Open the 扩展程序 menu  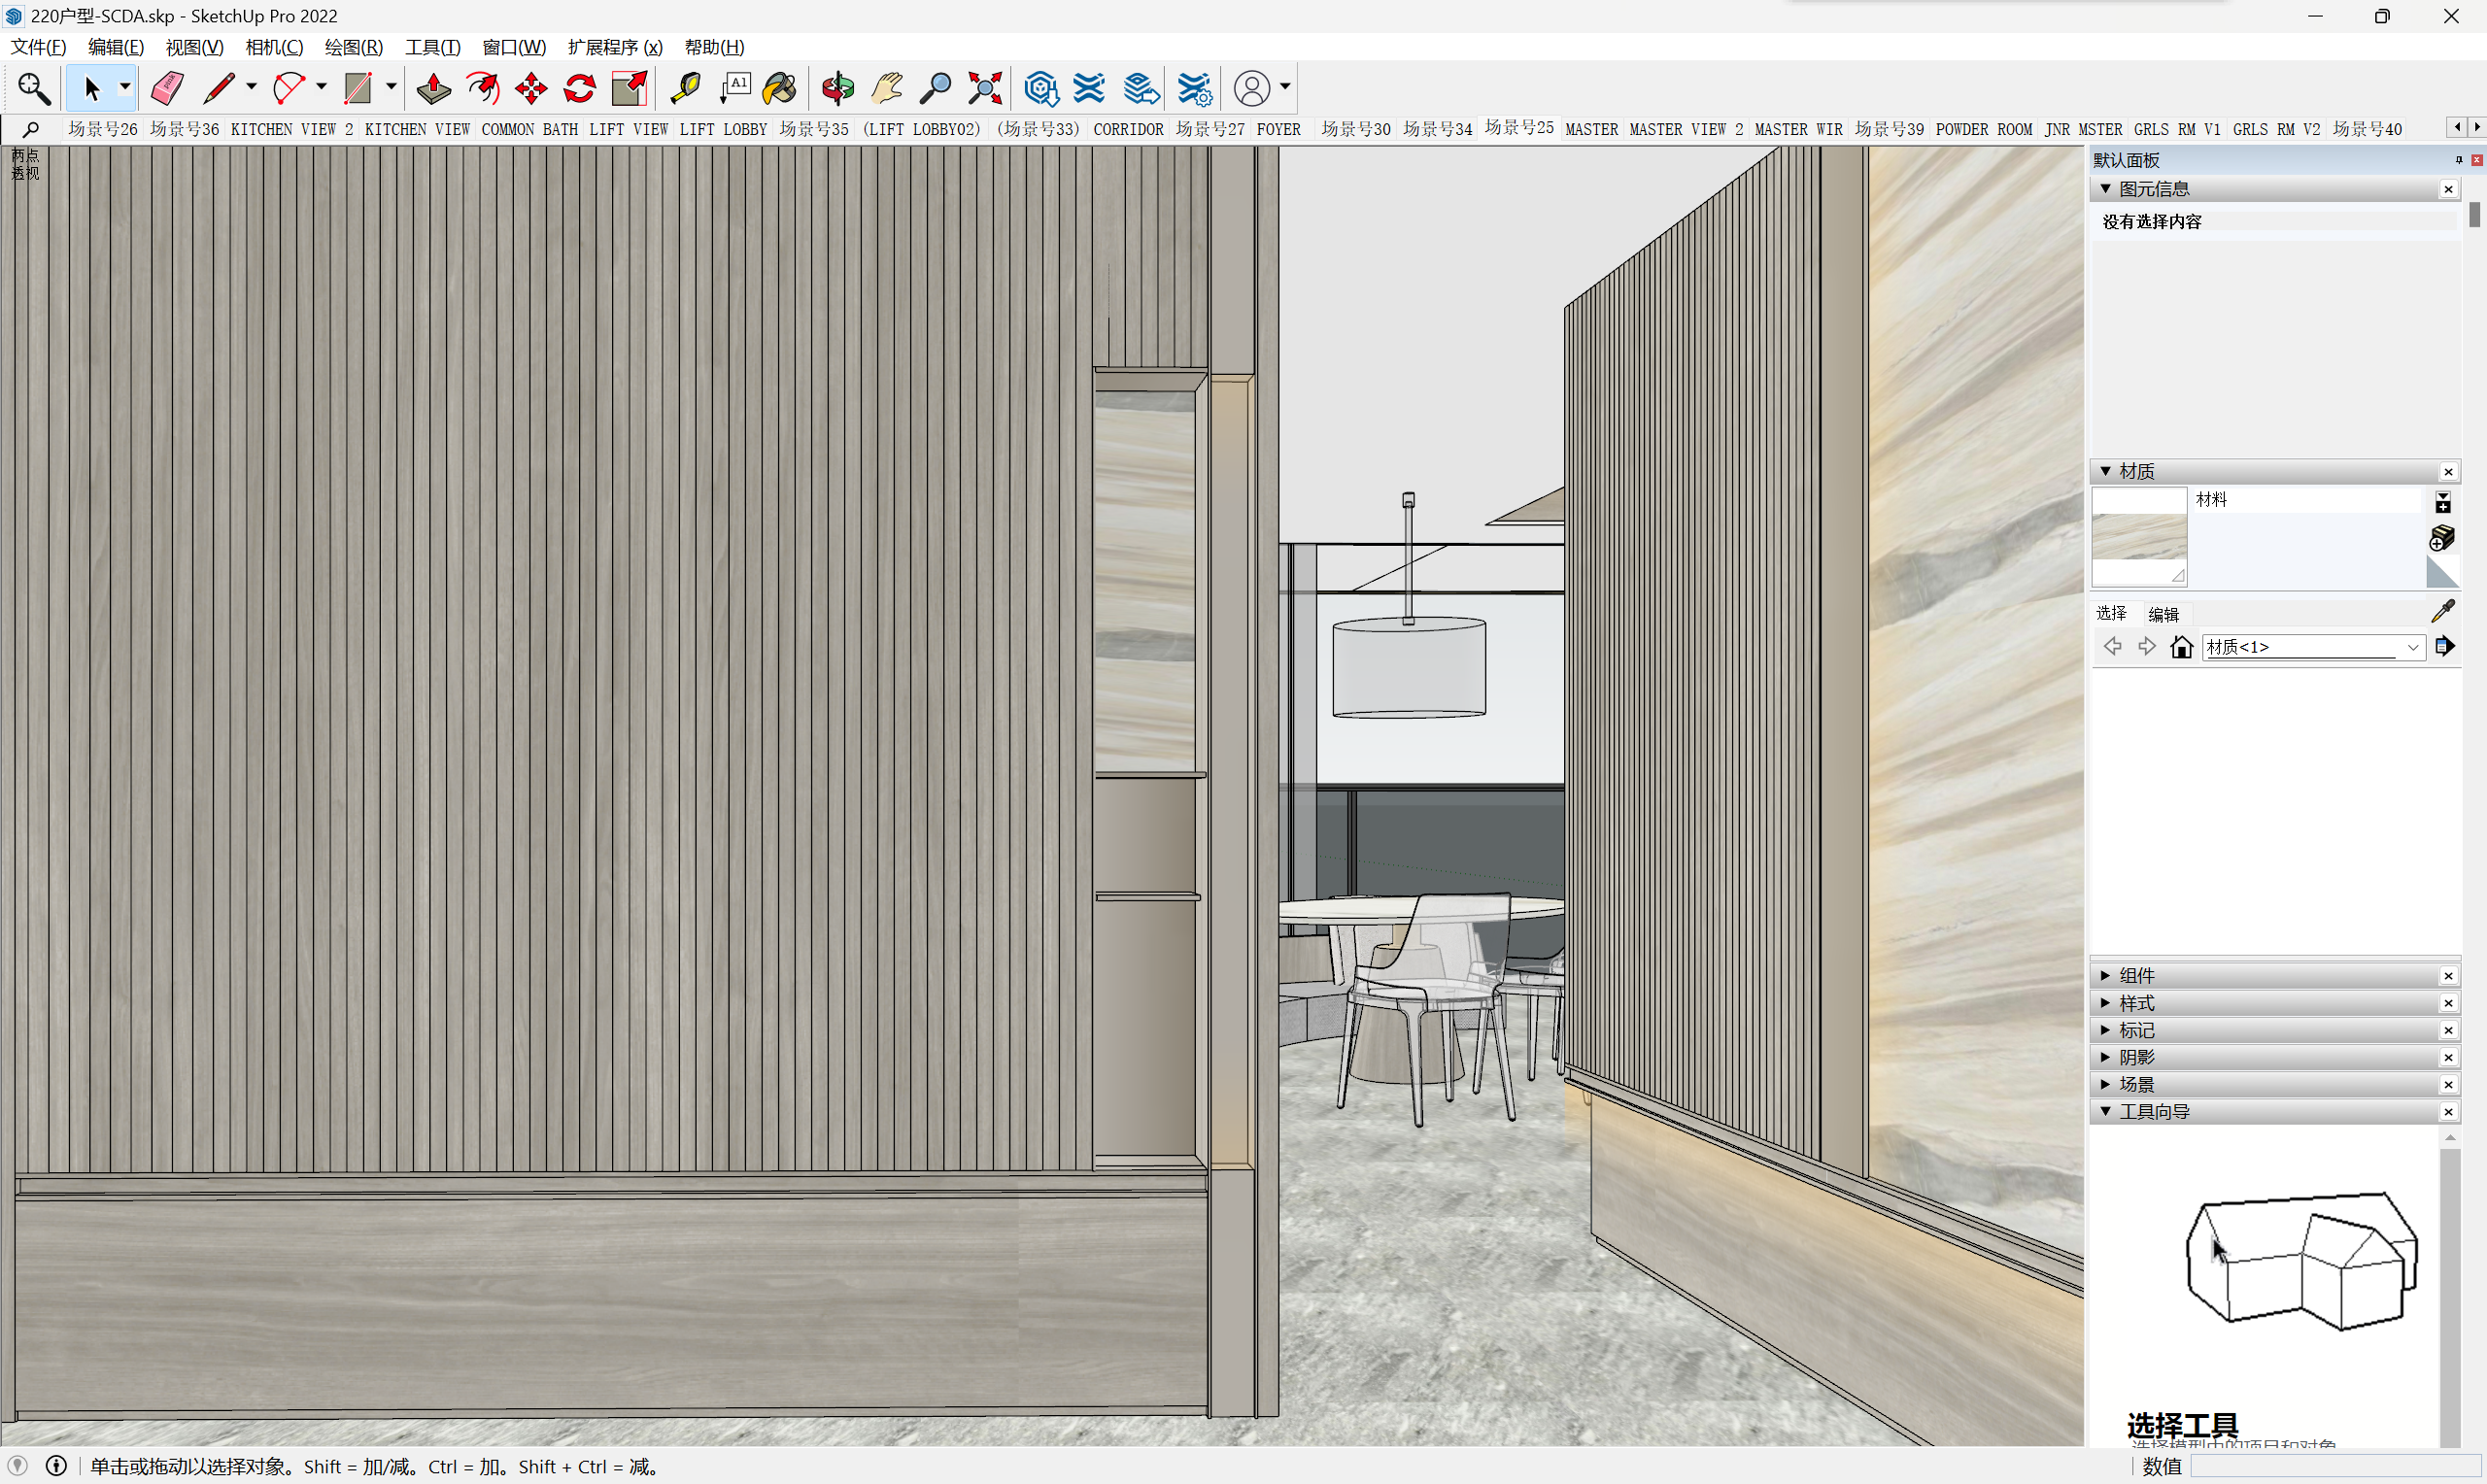(615, 47)
